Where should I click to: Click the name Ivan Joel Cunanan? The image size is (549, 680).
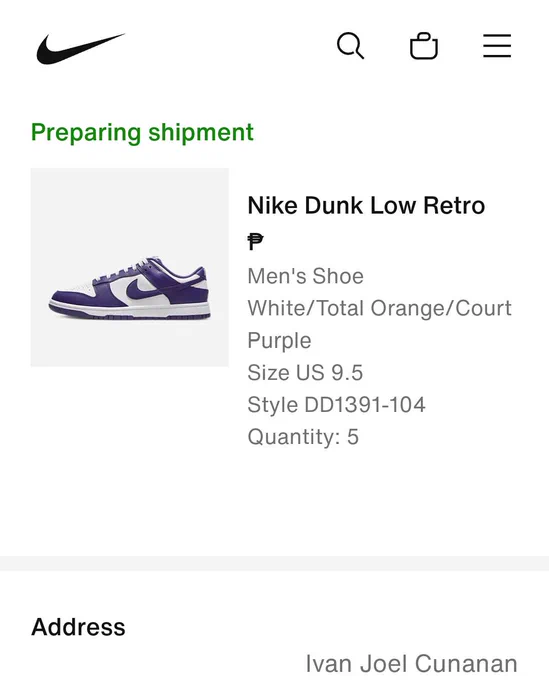tap(412, 664)
